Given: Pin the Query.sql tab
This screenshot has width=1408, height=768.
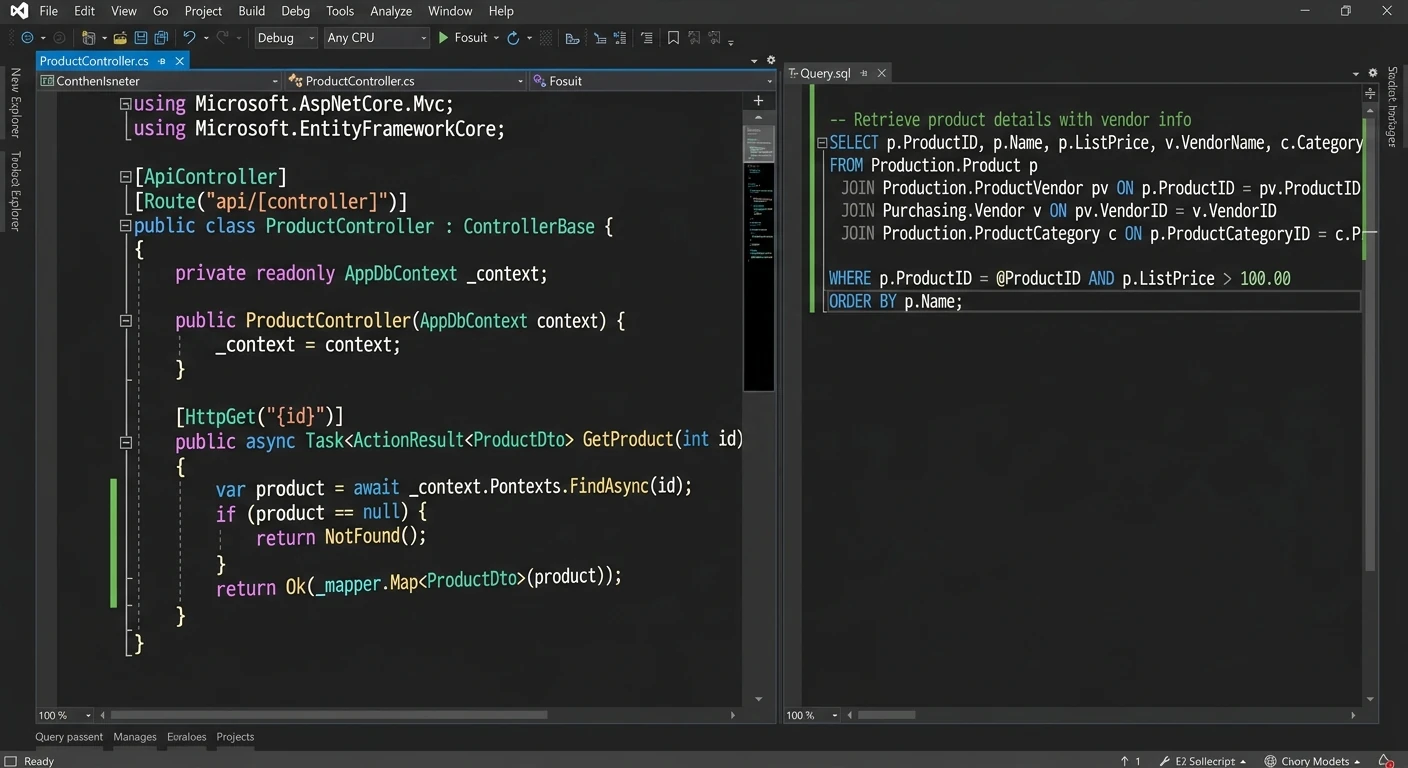Looking at the screenshot, I should point(864,73).
